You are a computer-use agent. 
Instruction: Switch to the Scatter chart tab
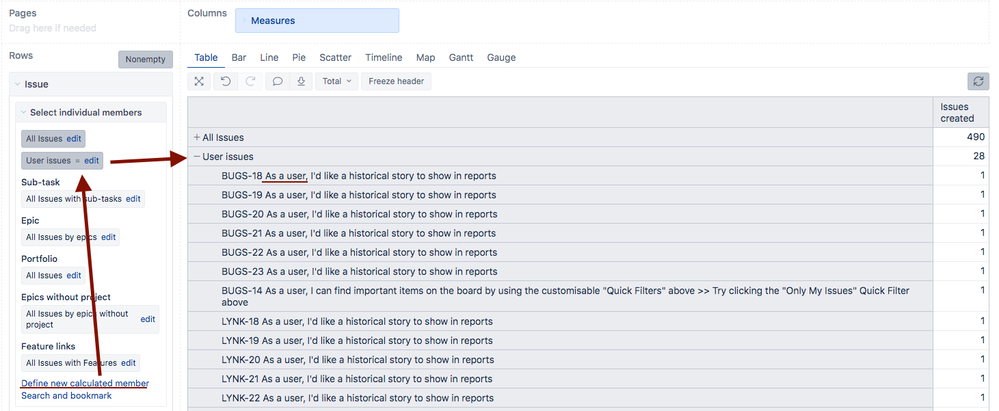pos(335,57)
